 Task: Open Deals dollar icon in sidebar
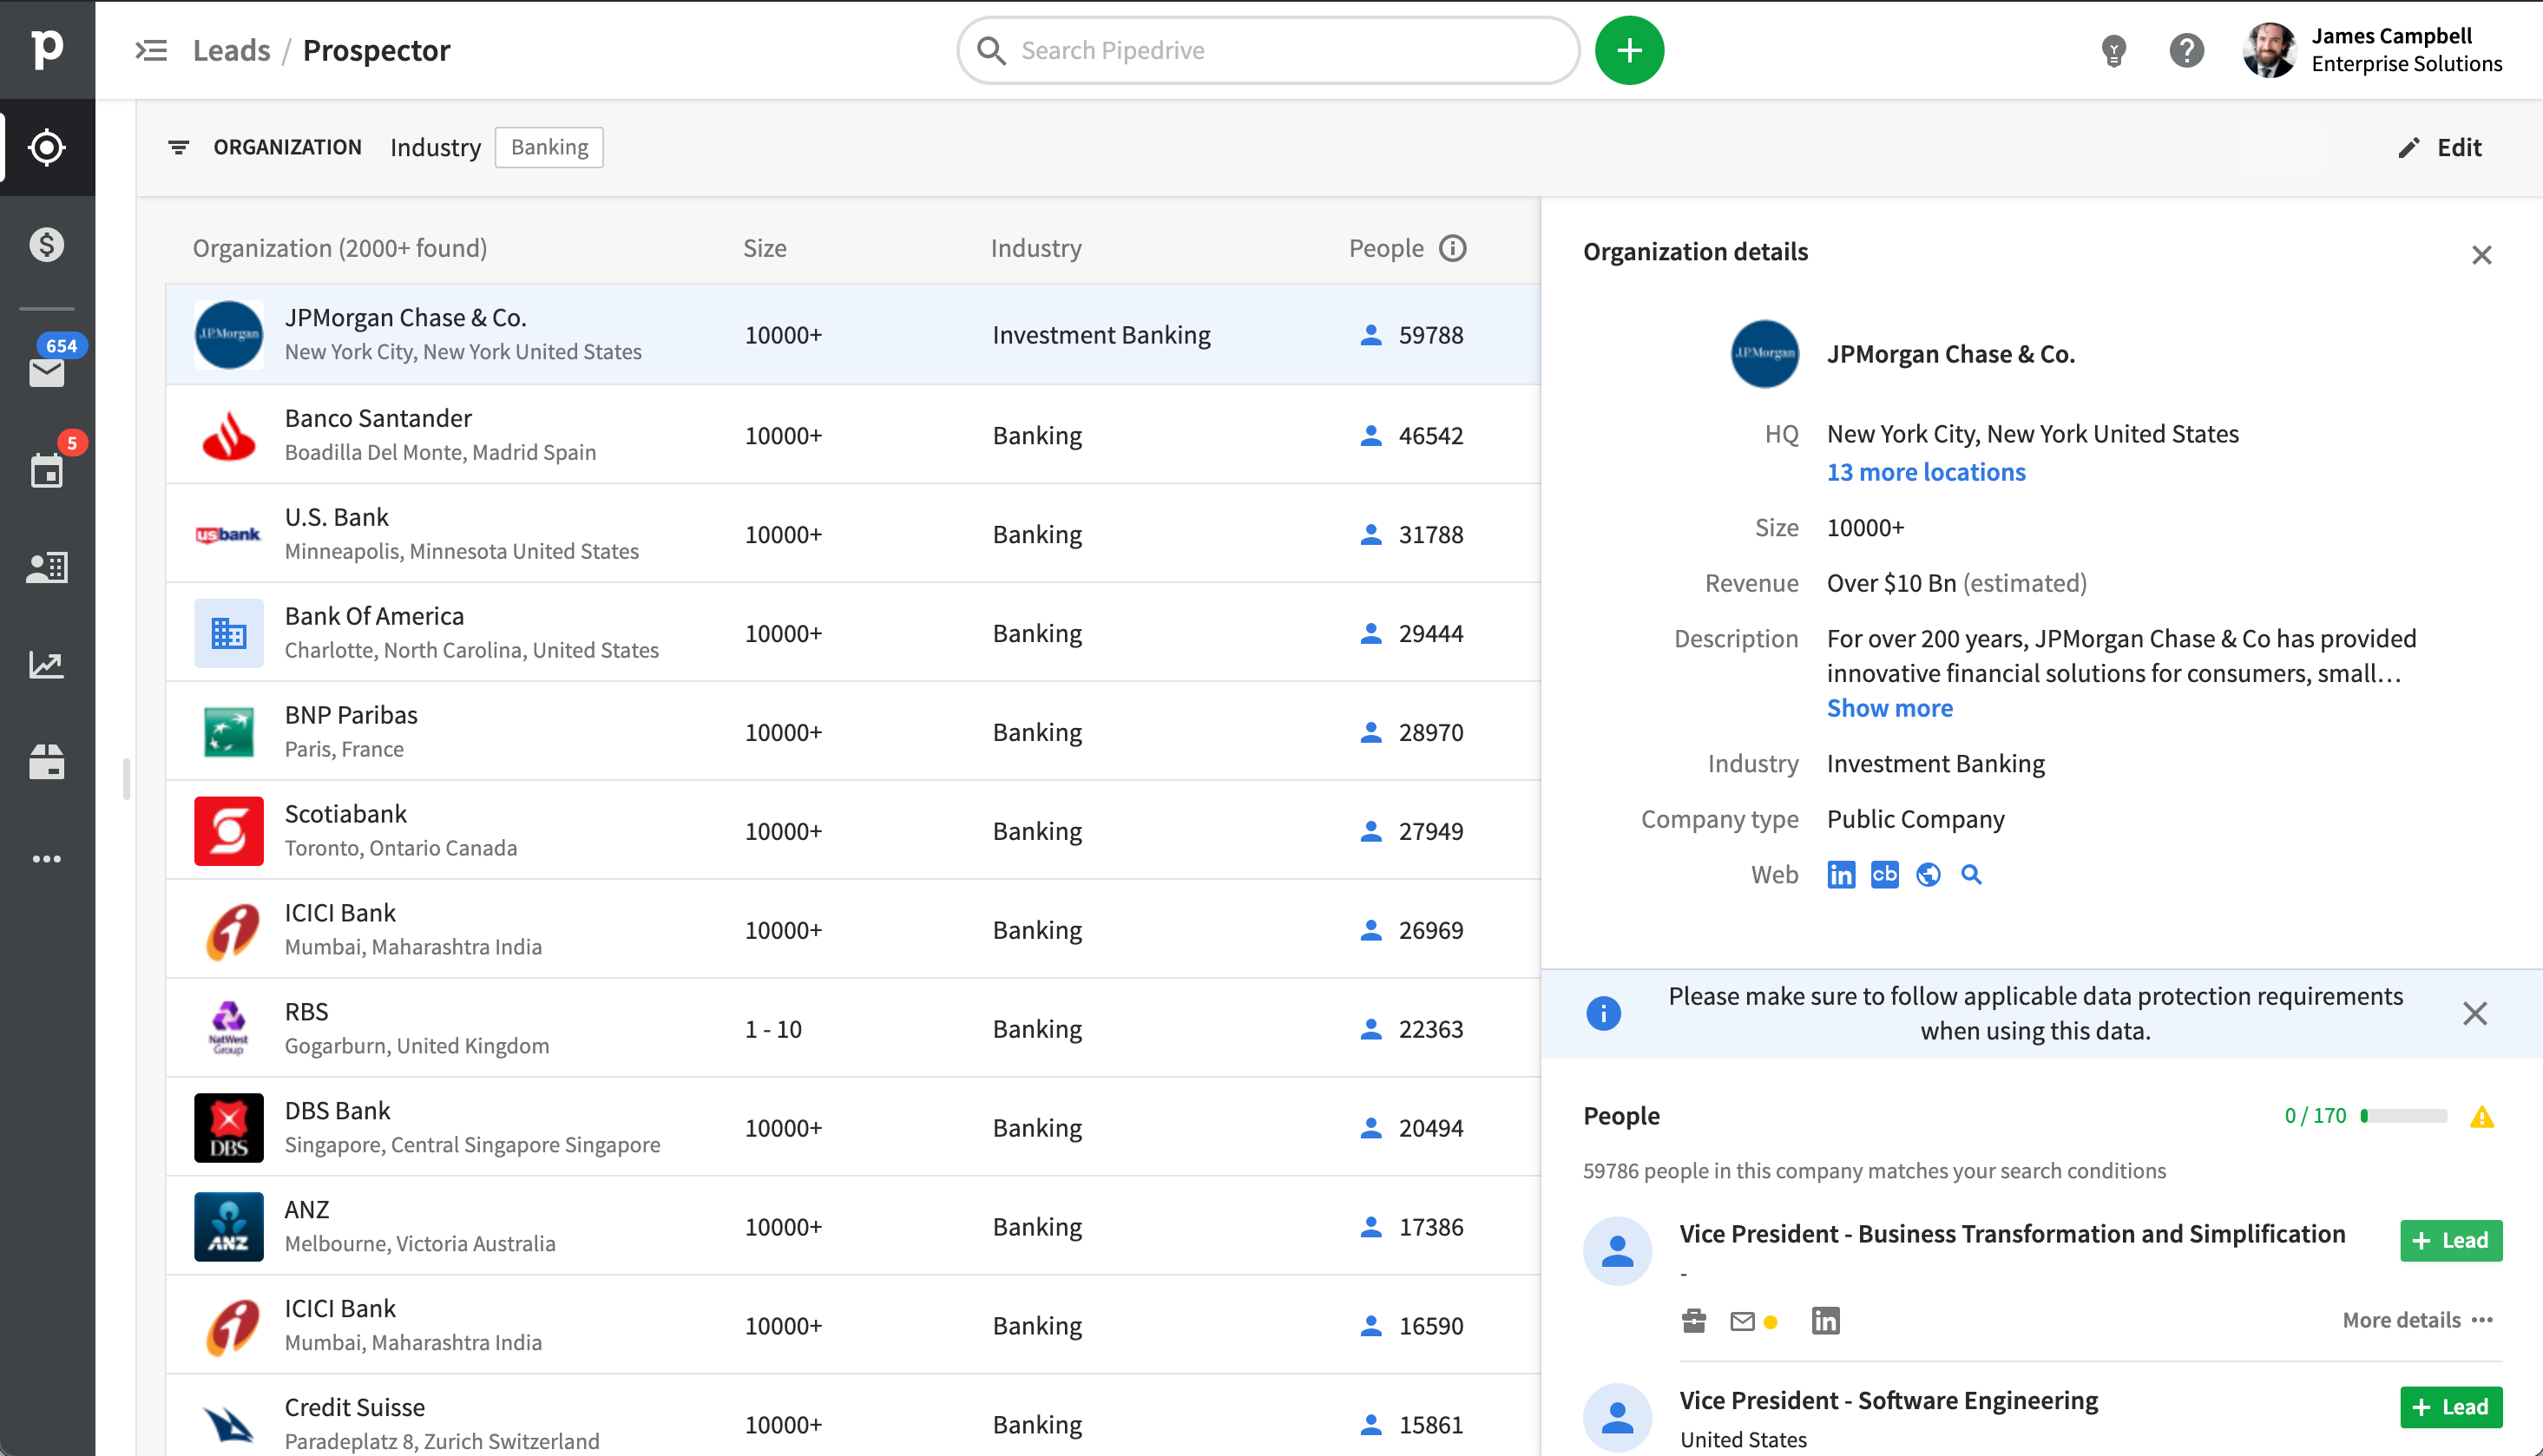(x=47, y=245)
